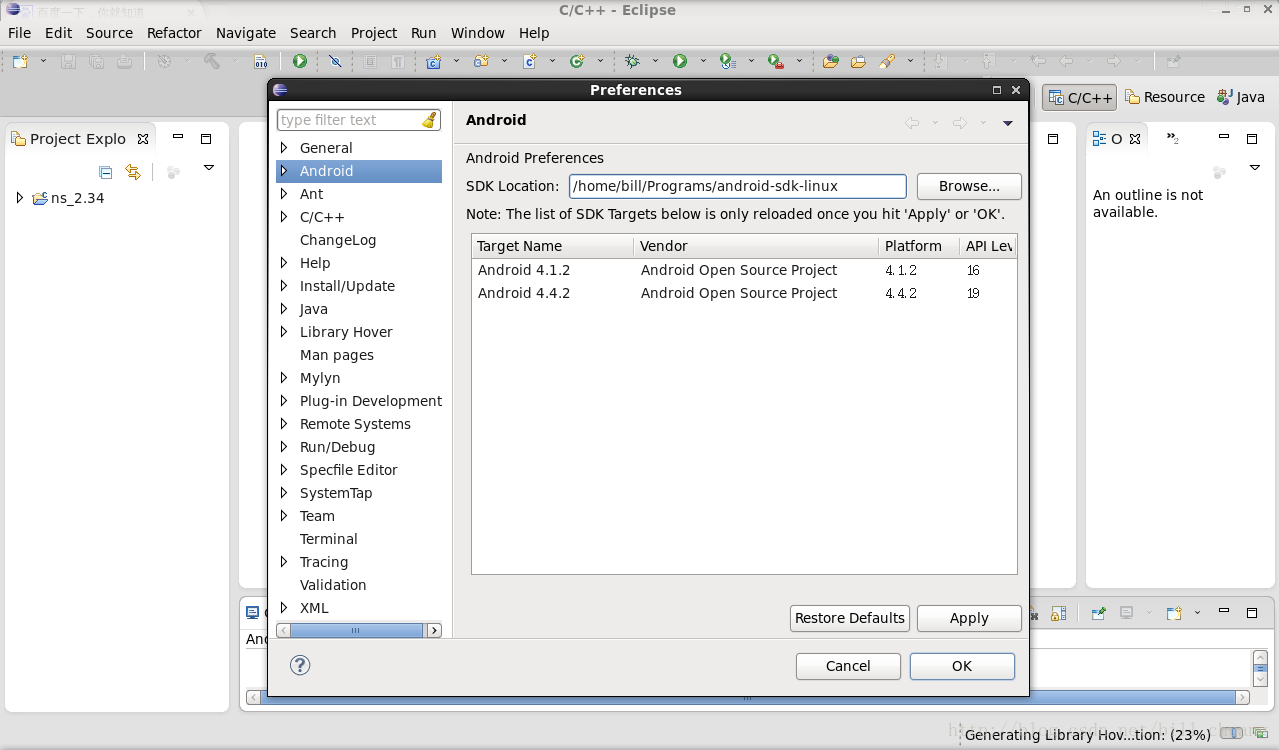
Task: Click the Browse... button
Action: point(969,186)
